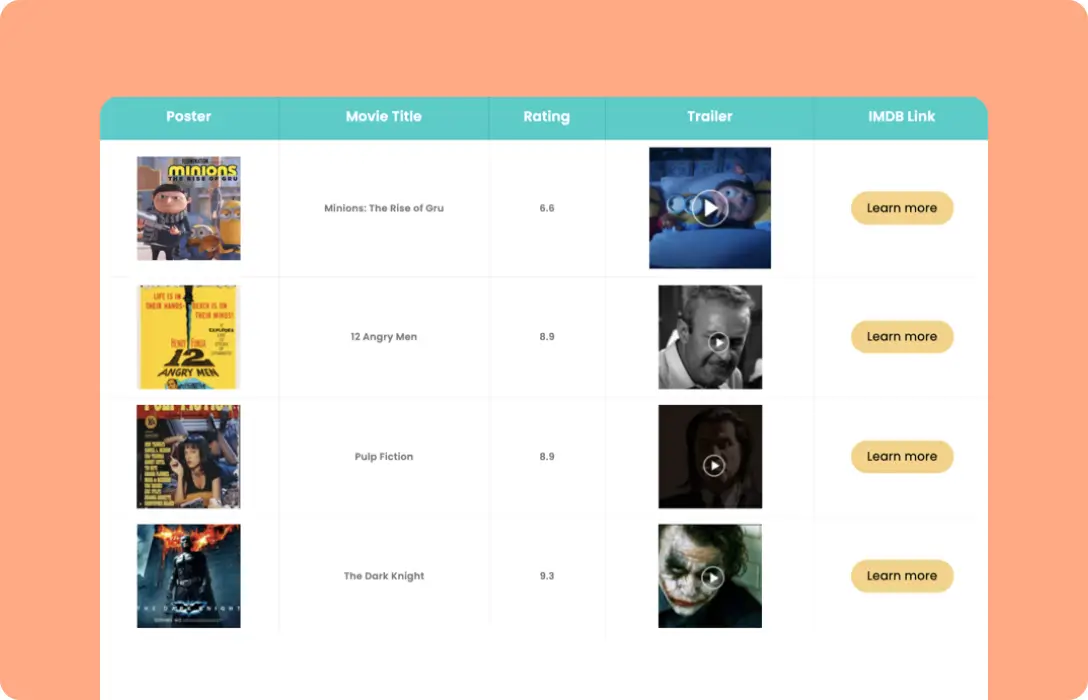Select the Movie Title column header
Viewport: 1088px width, 700px height.
coord(384,117)
